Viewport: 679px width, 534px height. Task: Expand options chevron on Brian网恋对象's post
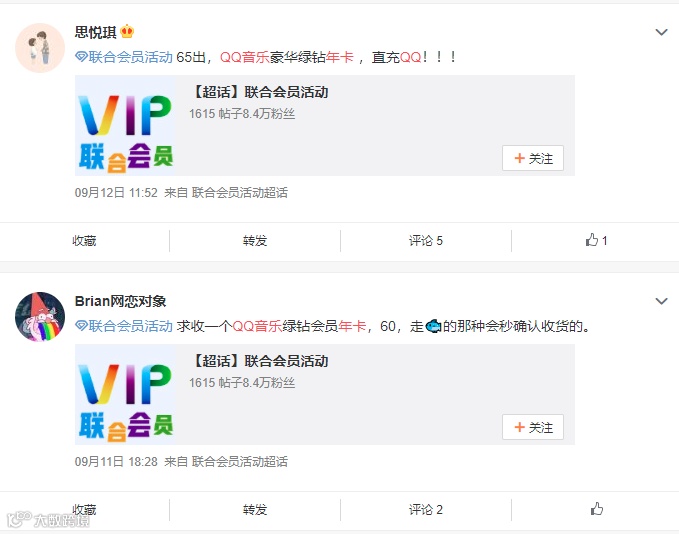pyautogui.click(x=661, y=301)
